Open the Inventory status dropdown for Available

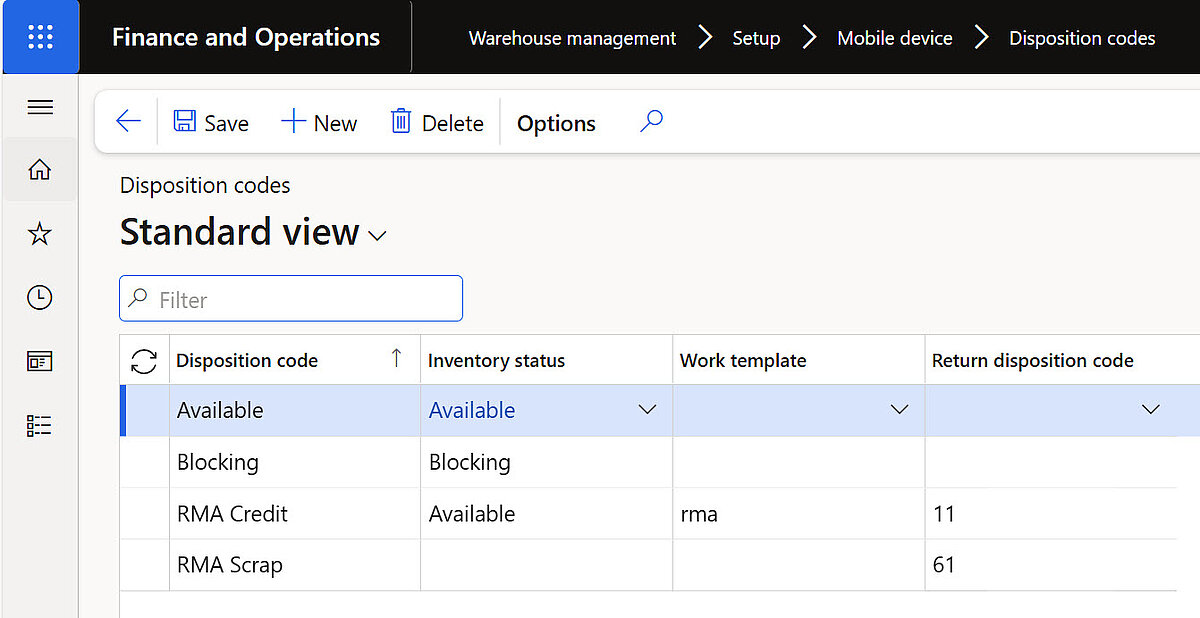(647, 410)
